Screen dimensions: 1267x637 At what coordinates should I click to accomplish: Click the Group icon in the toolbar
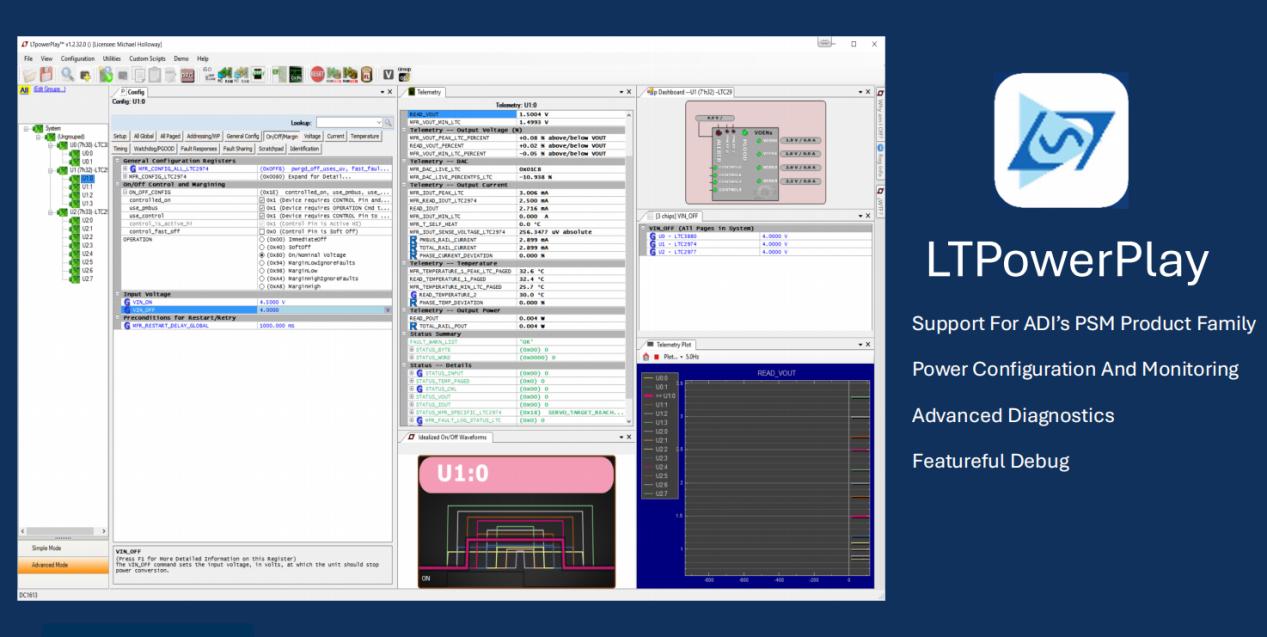(x=404, y=73)
